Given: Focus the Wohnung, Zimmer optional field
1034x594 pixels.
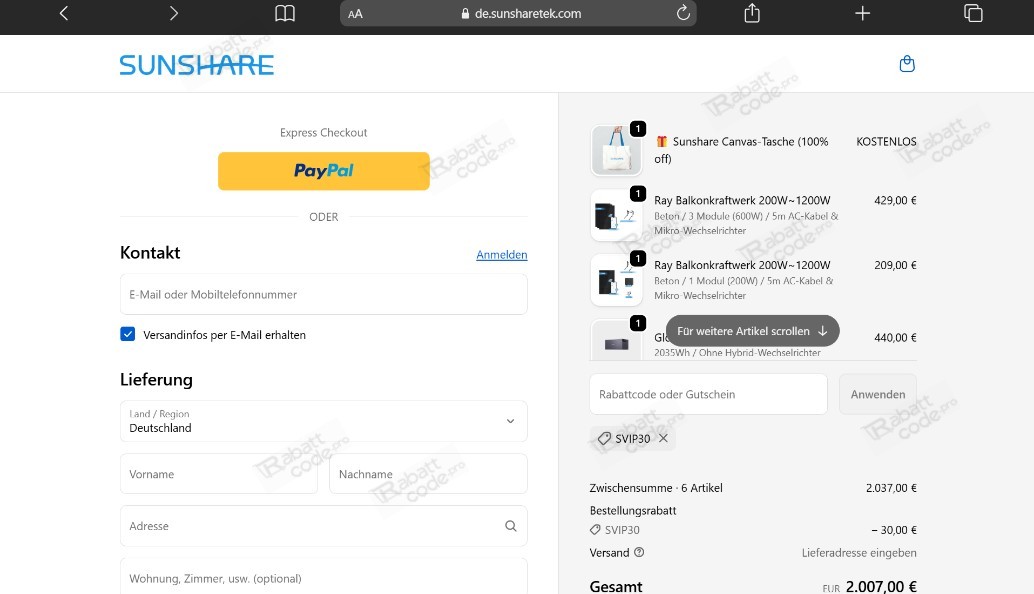Looking at the screenshot, I should (x=324, y=577).
